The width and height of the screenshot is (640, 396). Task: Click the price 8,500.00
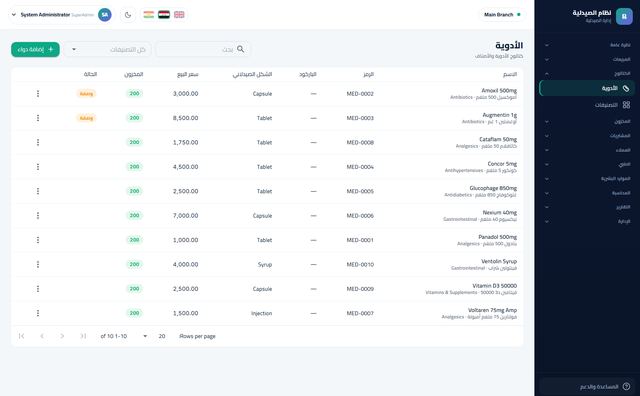pos(185,118)
